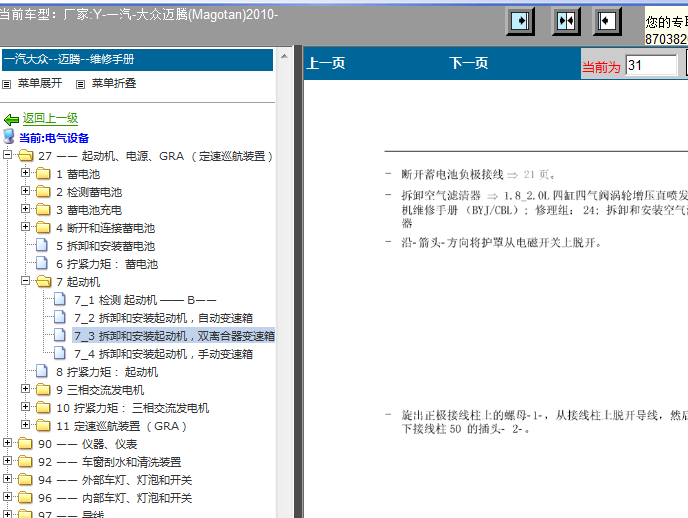This screenshot has width=688, height=518.
Task: Click 菜单展开 to expand menu
Action: click(x=40, y=83)
